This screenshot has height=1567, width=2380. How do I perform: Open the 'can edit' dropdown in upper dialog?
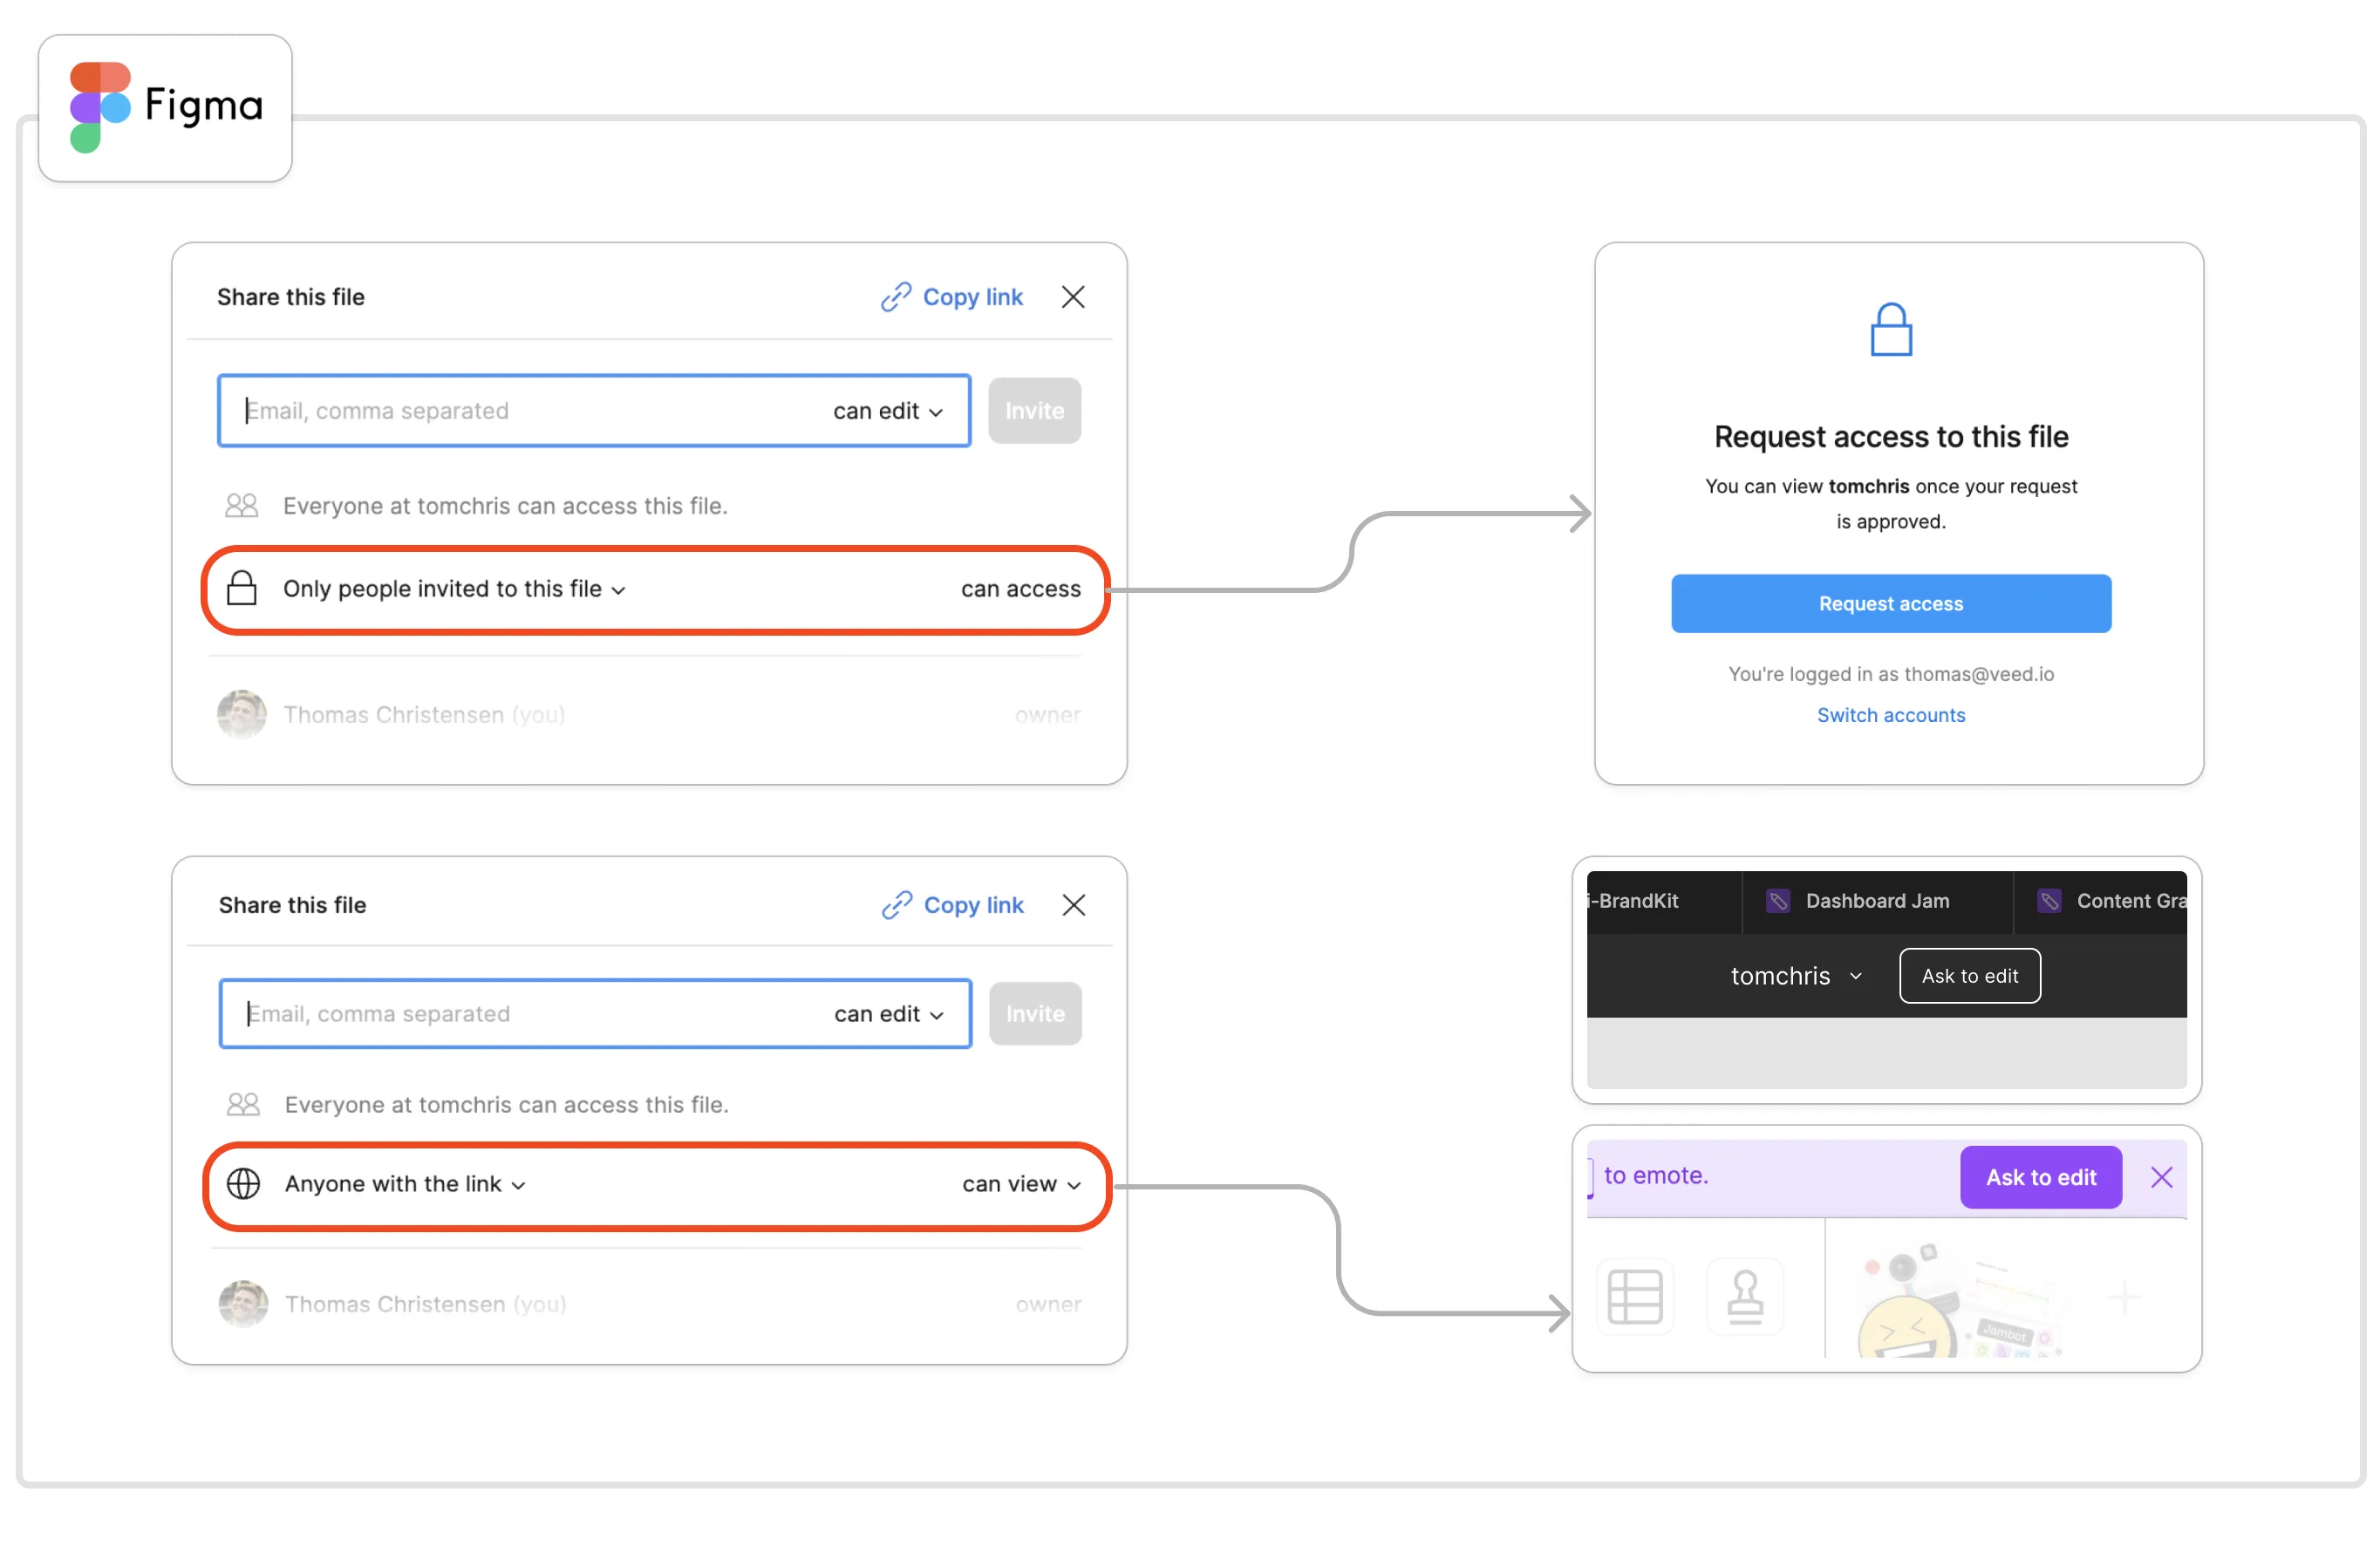point(888,411)
